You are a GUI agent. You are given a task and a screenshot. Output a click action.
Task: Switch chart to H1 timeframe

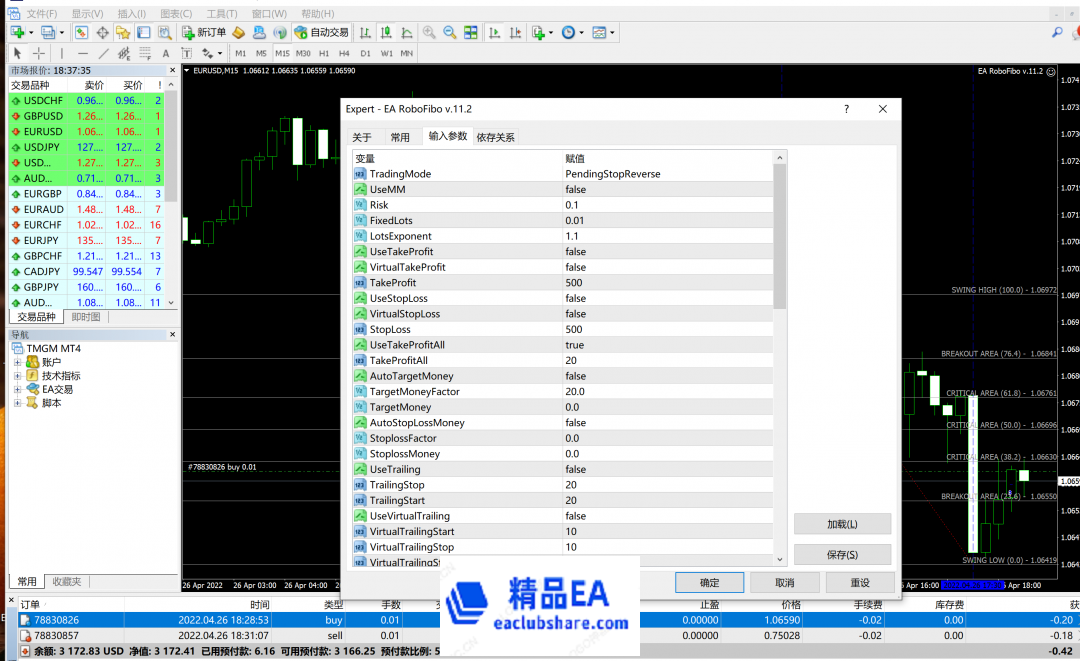tap(322, 53)
